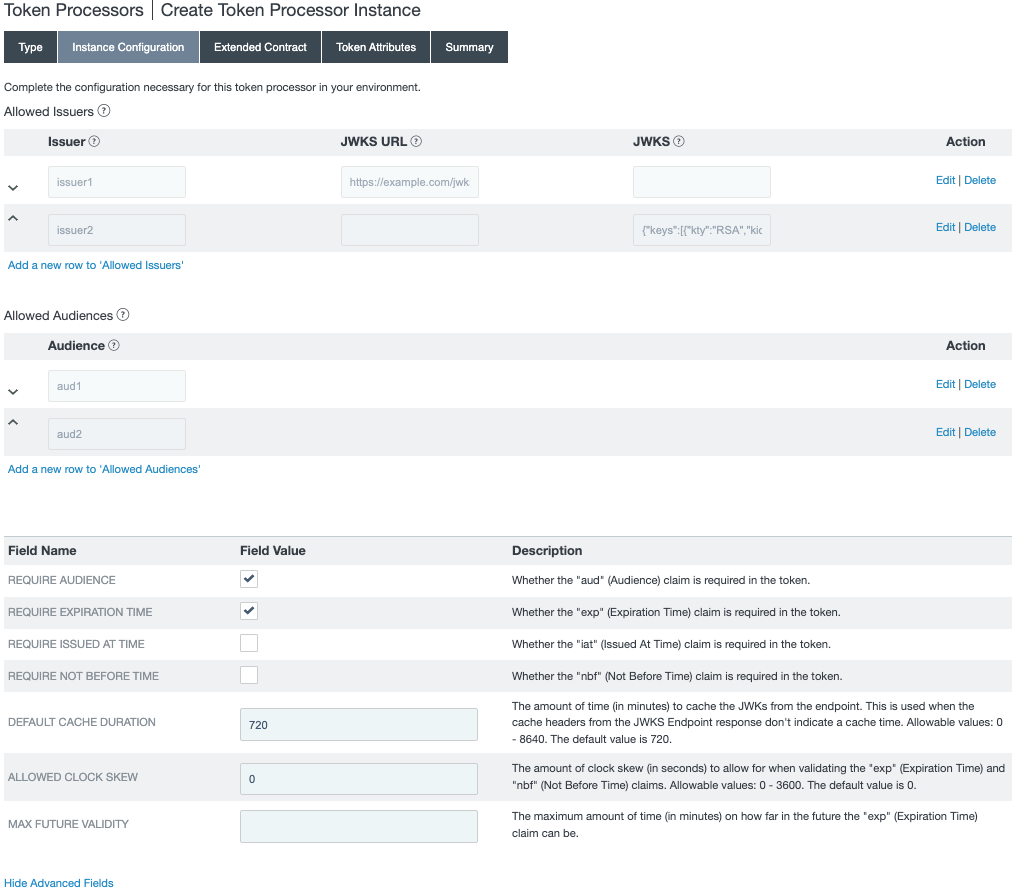Expand the aud1 audience row

[14, 390]
